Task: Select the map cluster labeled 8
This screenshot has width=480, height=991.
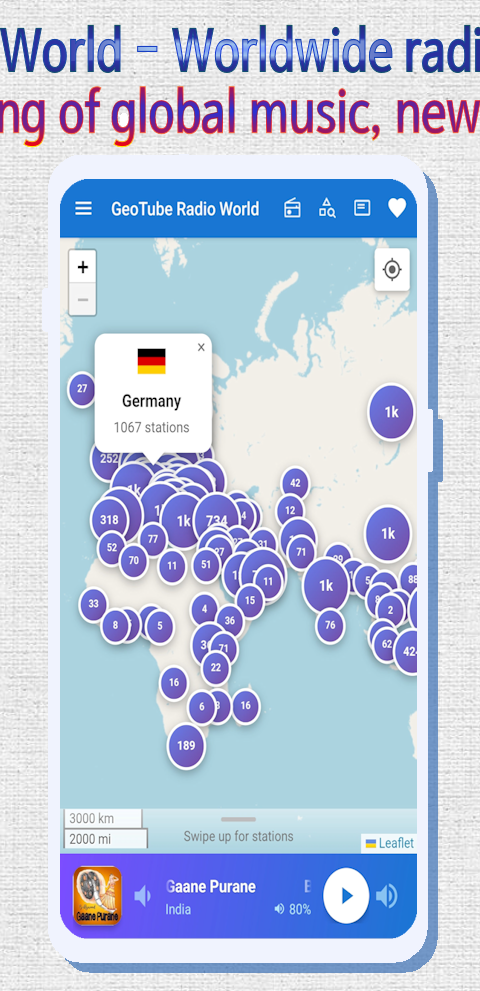Action: [x=115, y=626]
